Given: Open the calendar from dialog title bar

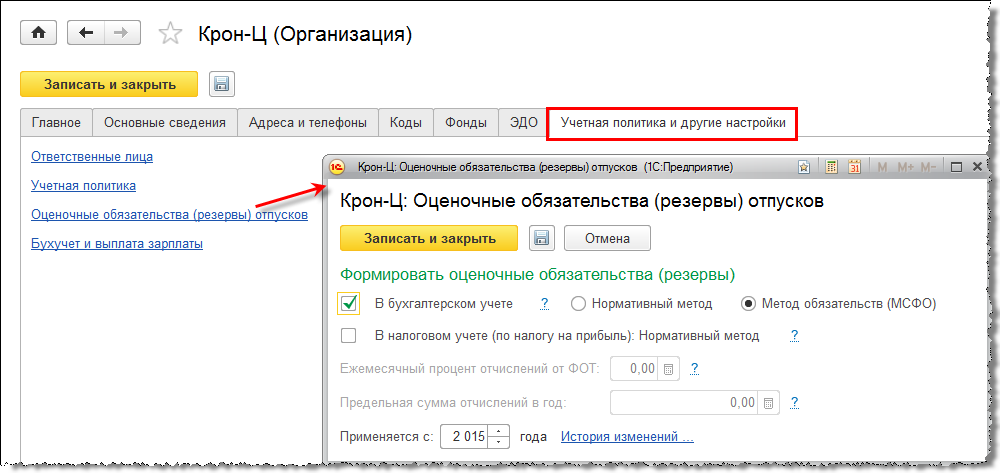Looking at the screenshot, I should click(x=855, y=167).
